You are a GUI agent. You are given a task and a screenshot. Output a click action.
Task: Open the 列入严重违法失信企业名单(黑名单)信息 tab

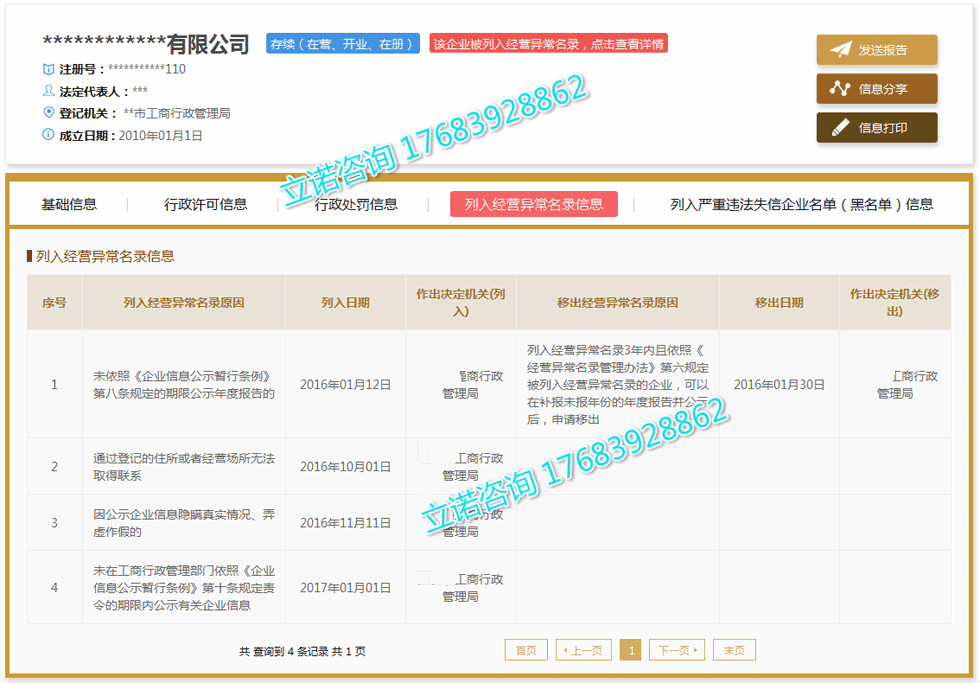(801, 204)
